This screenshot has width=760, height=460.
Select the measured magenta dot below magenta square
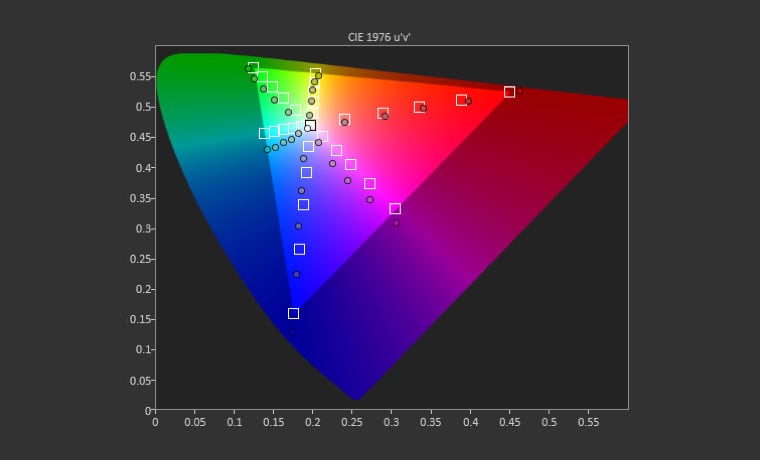[396, 223]
